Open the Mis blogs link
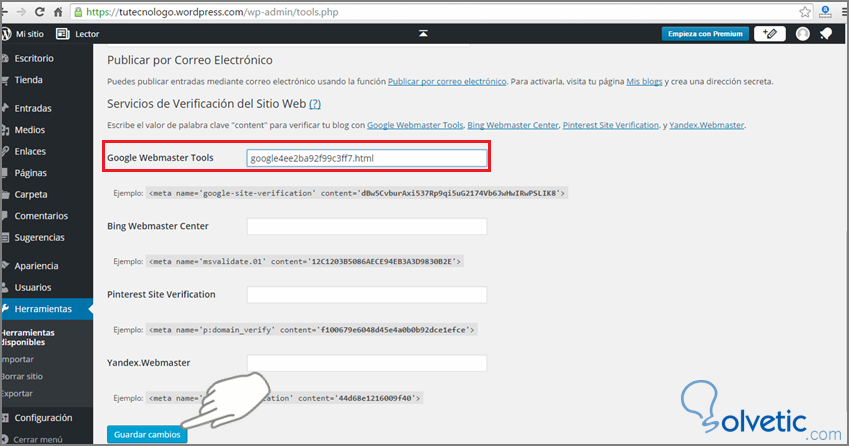The image size is (849, 446). (644, 82)
